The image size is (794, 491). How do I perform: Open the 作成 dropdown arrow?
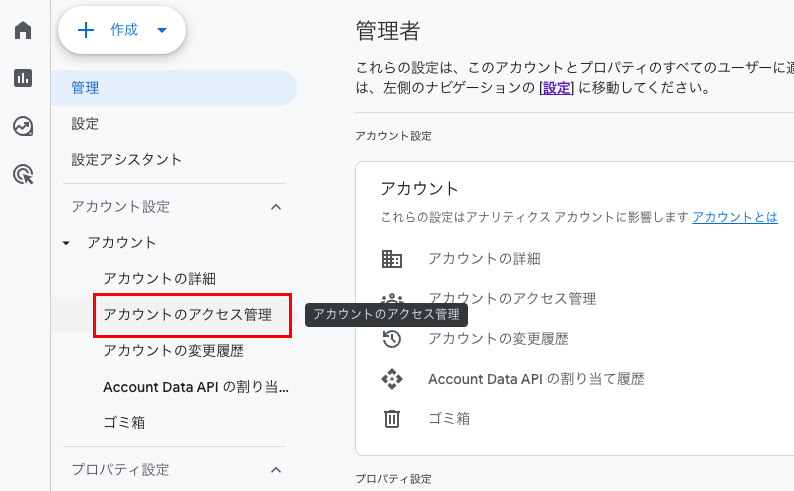click(162, 30)
